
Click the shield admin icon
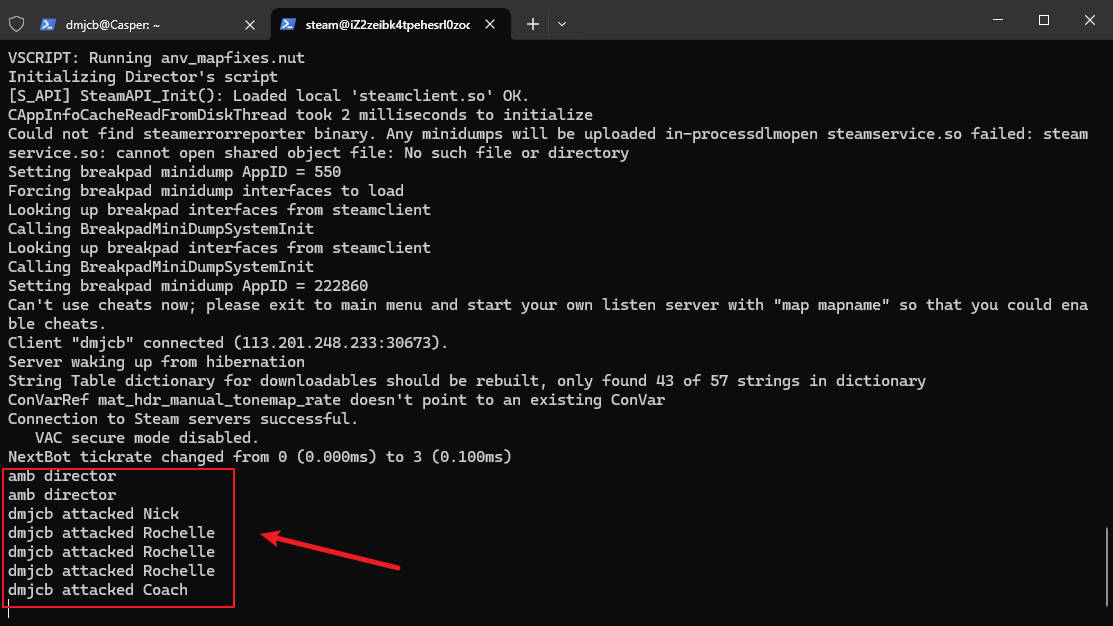coord(16,24)
